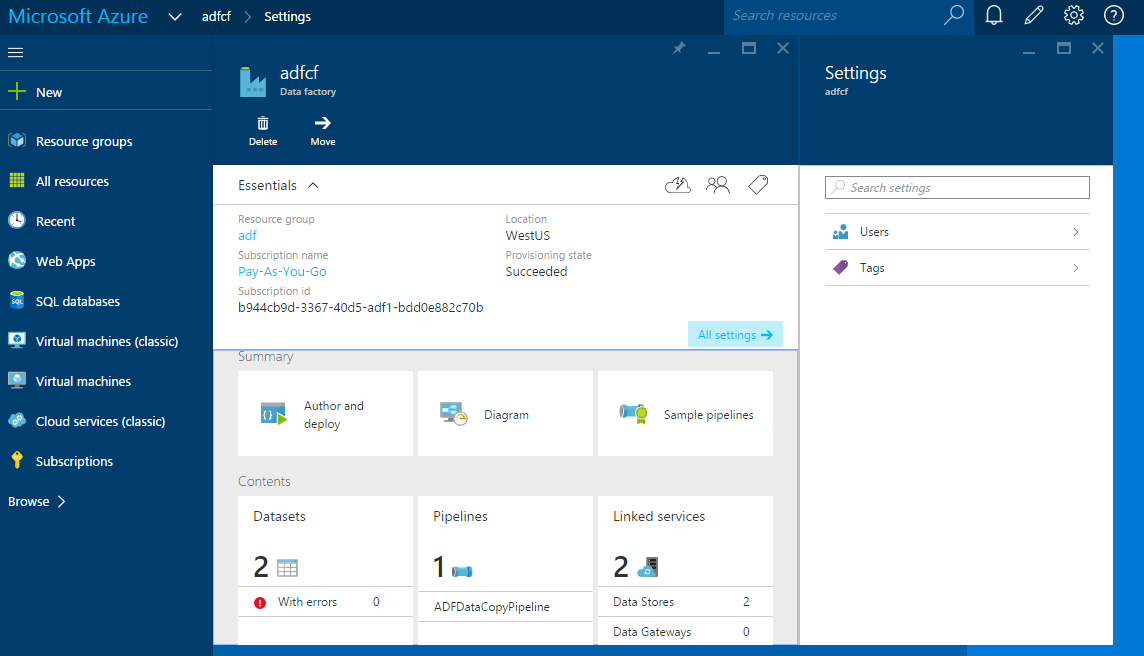Click the tag icon in Essentials
The image size is (1144, 656).
[758, 185]
